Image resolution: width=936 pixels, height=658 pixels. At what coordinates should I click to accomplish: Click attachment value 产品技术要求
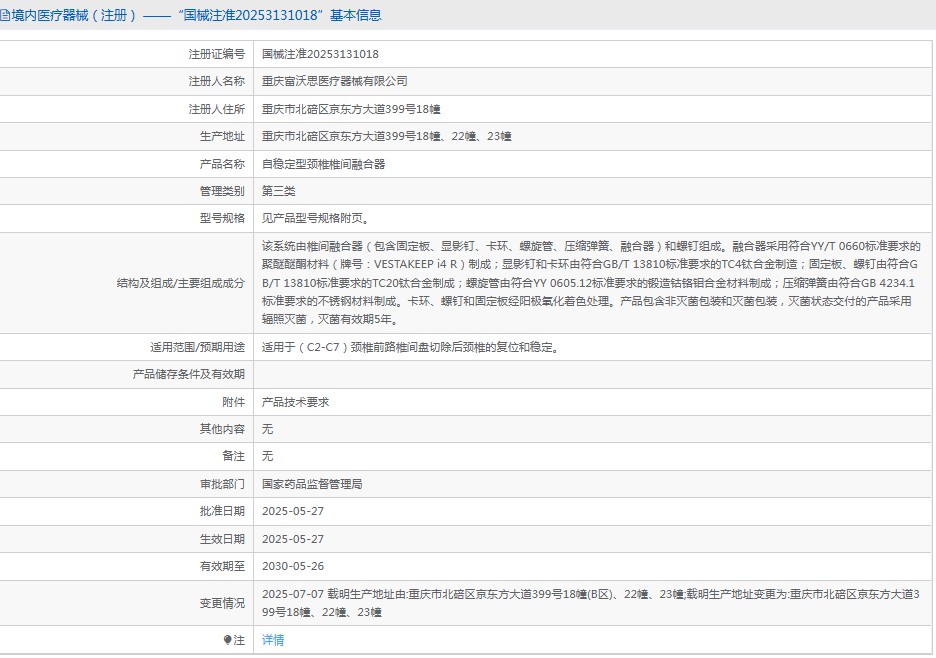click(x=295, y=402)
